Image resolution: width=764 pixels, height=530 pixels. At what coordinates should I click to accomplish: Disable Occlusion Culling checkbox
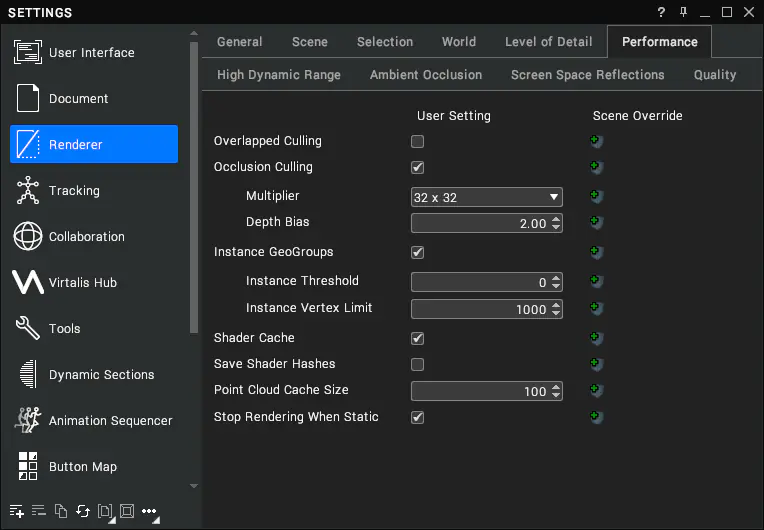coord(418,167)
